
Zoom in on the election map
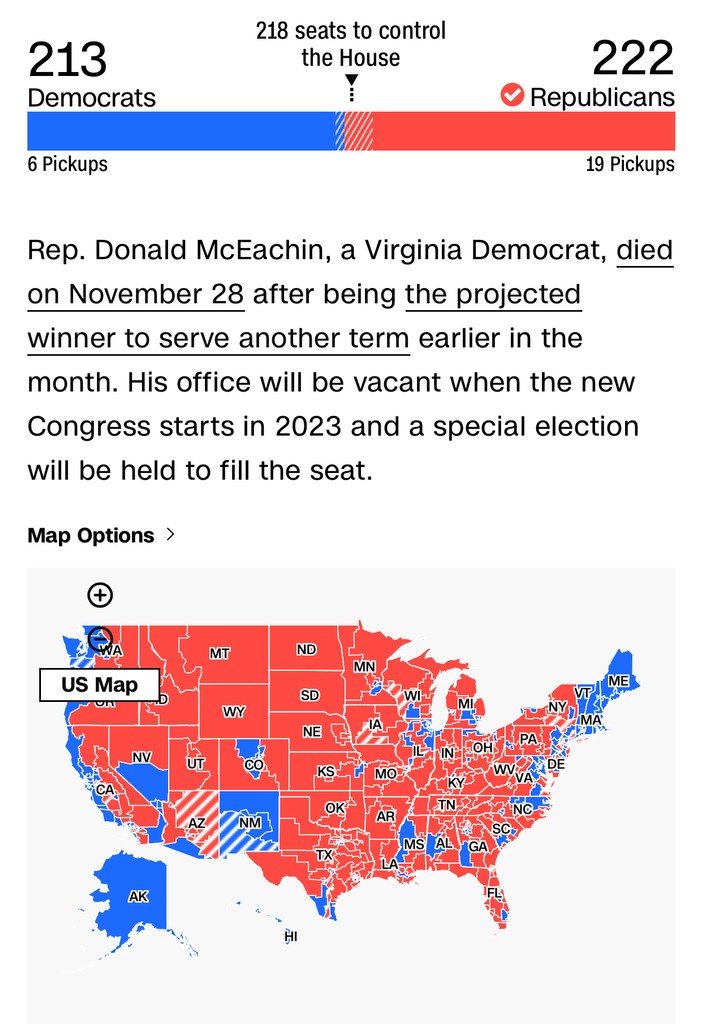tap(100, 595)
